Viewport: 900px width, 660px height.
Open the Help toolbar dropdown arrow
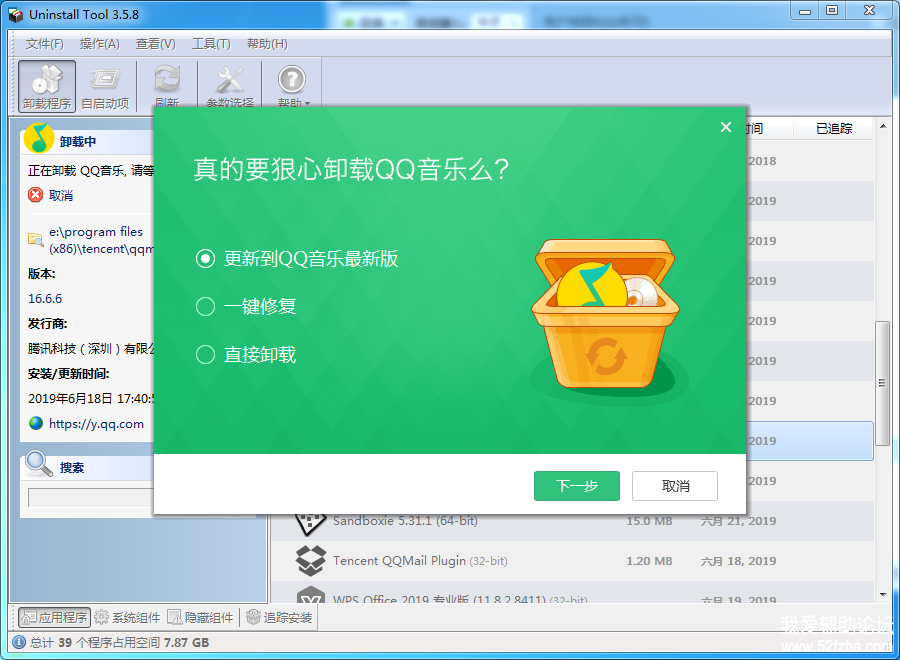(308, 103)
